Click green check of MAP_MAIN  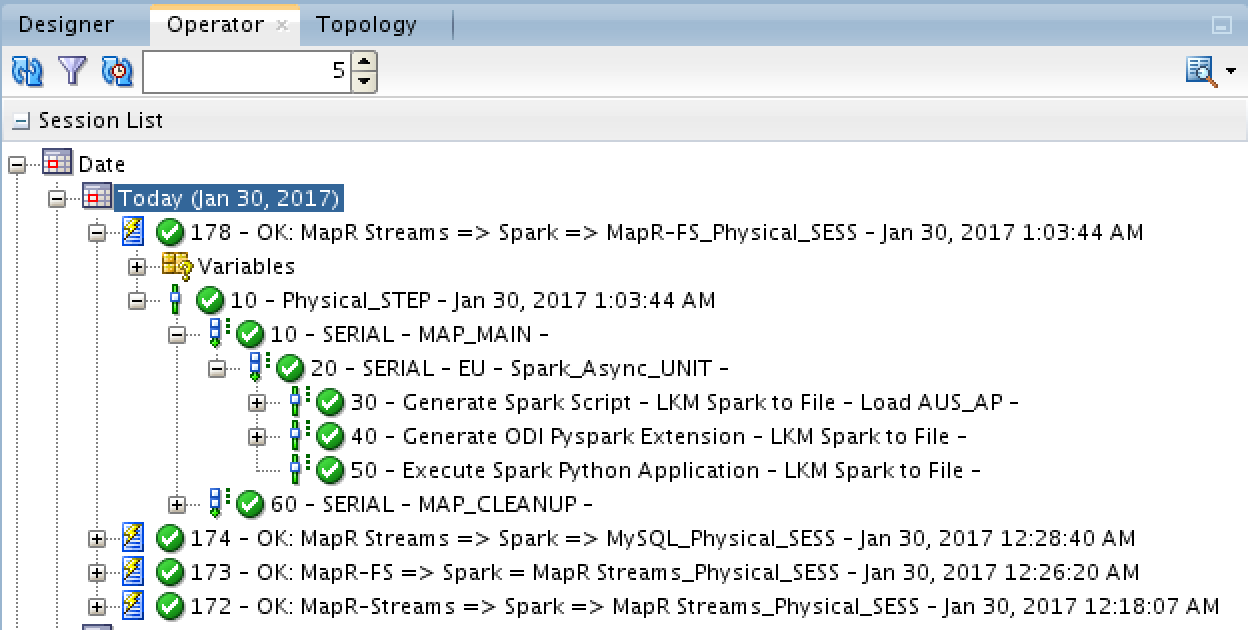point(250,334)
